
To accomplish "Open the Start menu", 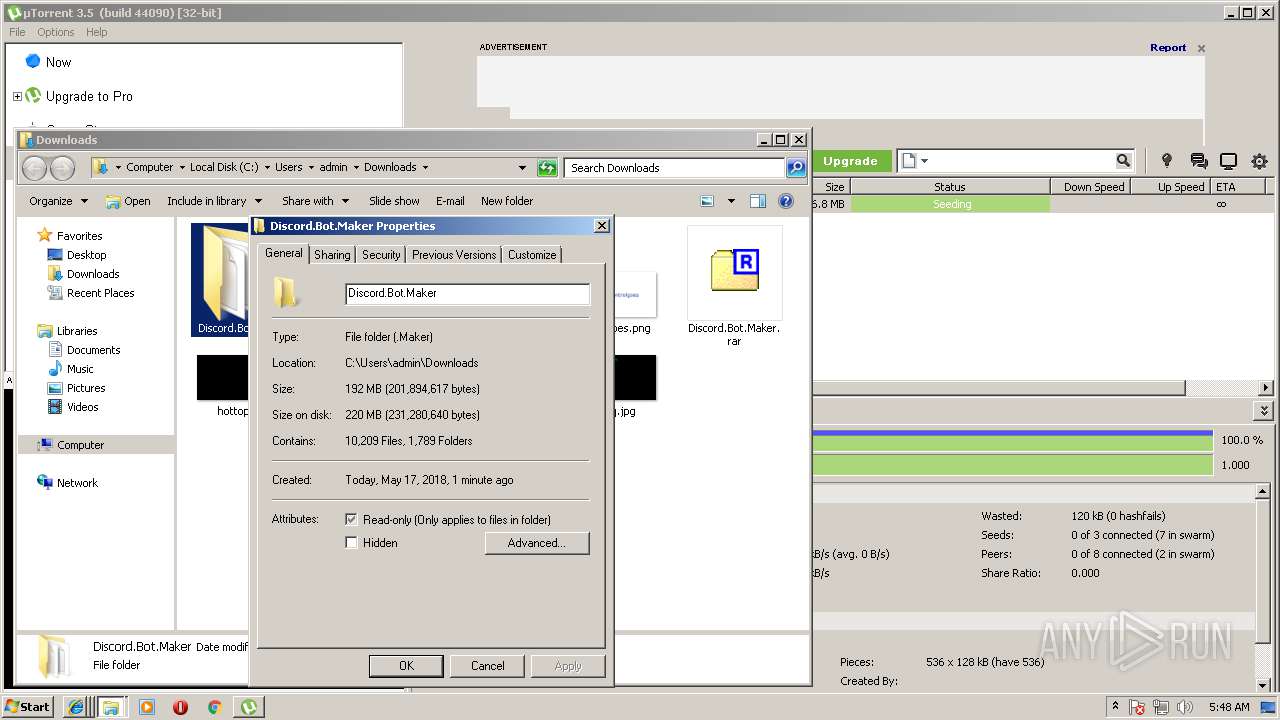I will pyautogui.click(x=27, y=707).
